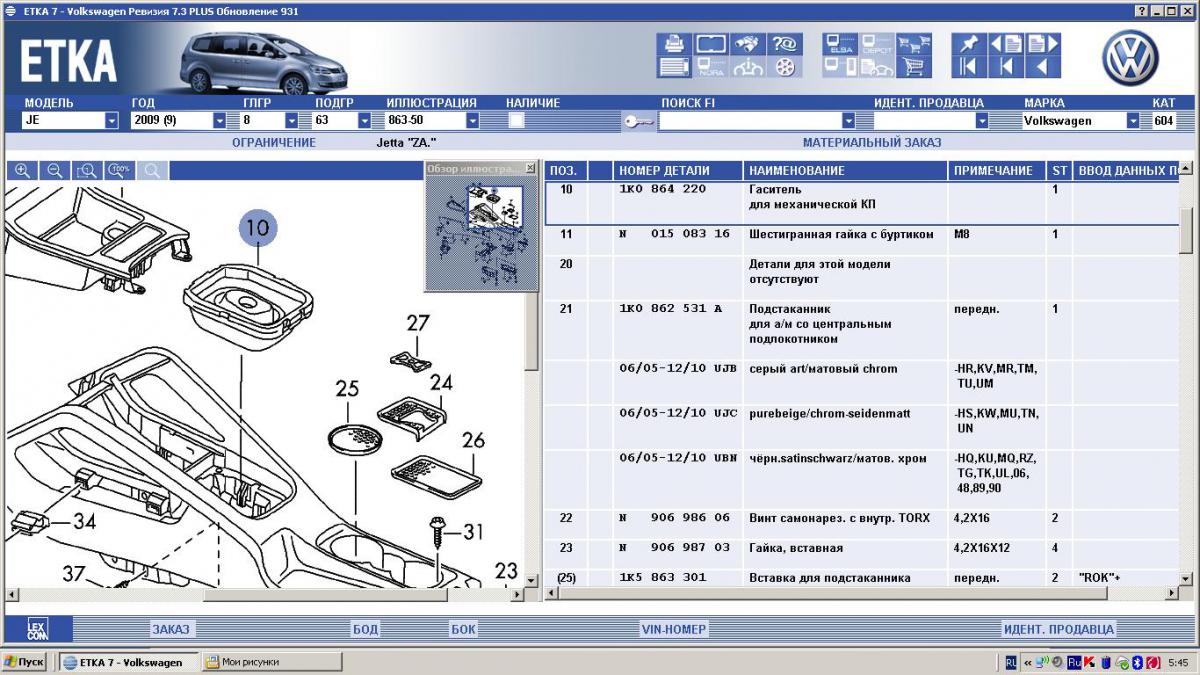Click the ОГРАНИЧЕНИЕ label link

274,142
